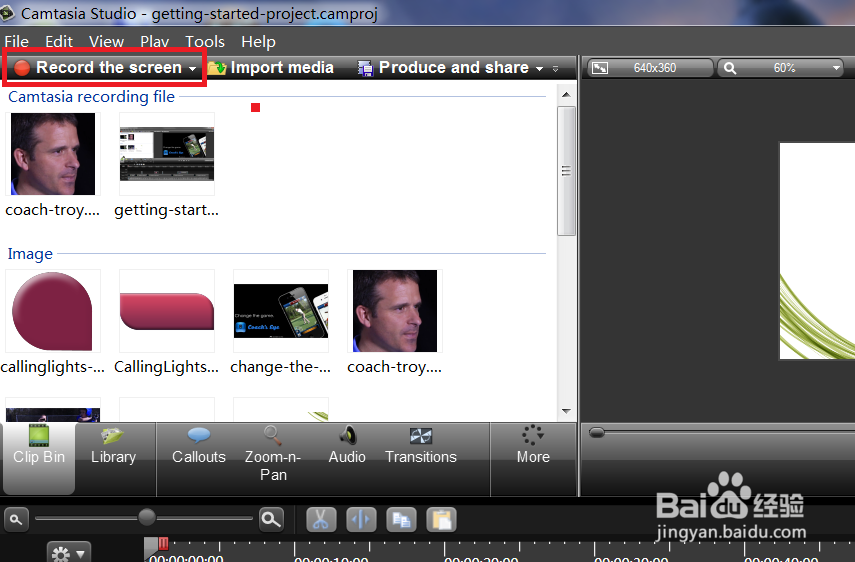
Task: Click the Camtasia recording file section header
Action: click(x=91, y=96)
